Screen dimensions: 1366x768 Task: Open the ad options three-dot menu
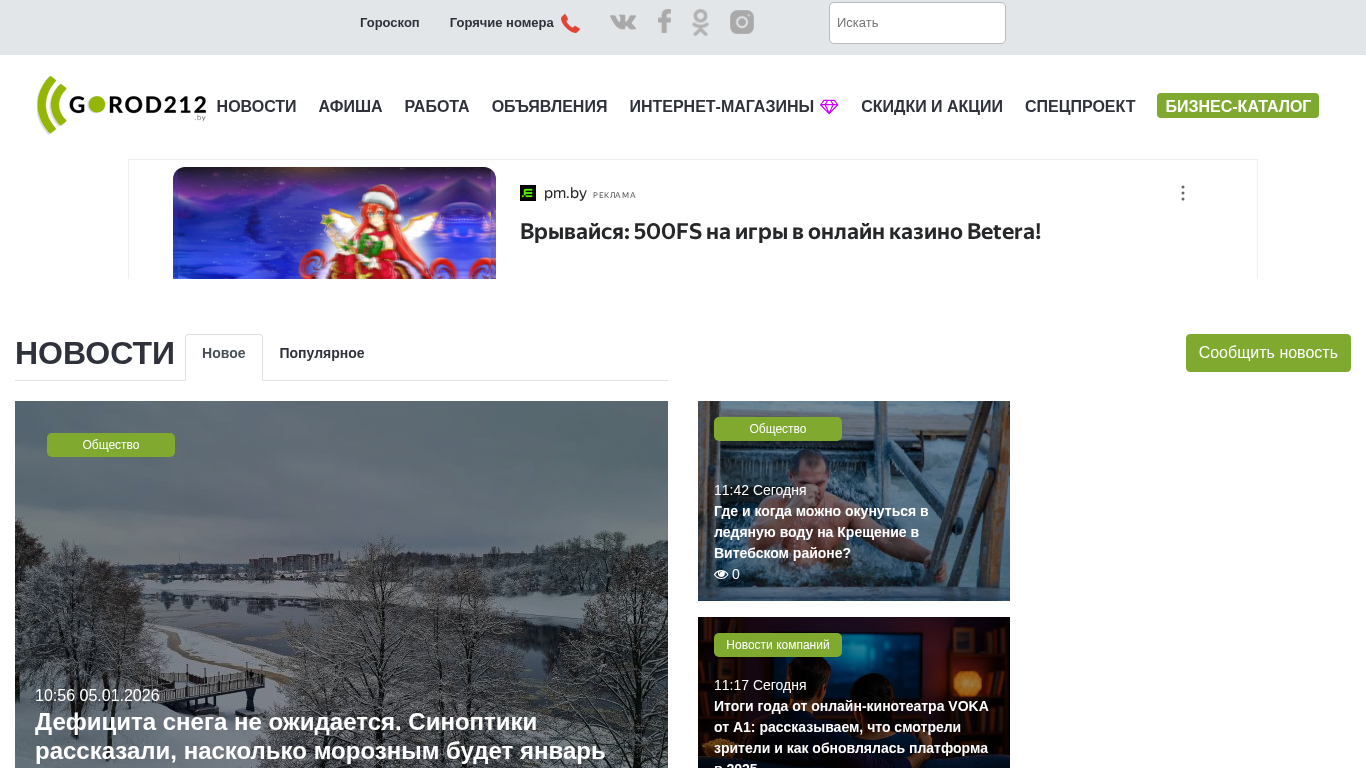1182,193
